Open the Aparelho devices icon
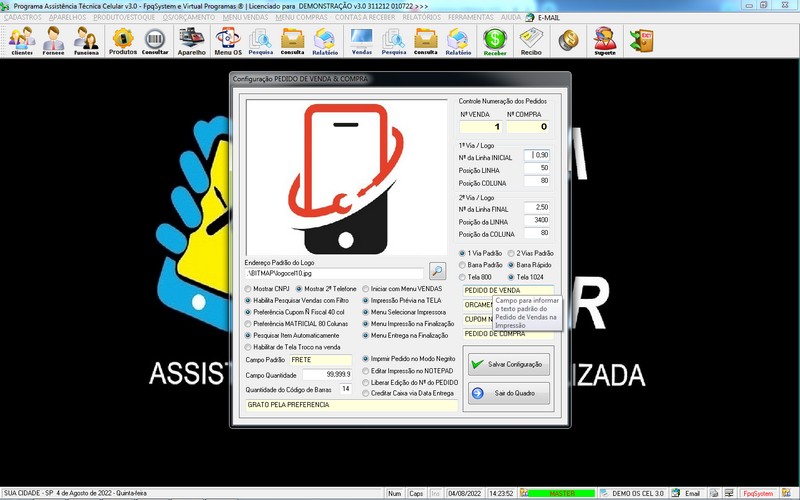 (191, 40)
